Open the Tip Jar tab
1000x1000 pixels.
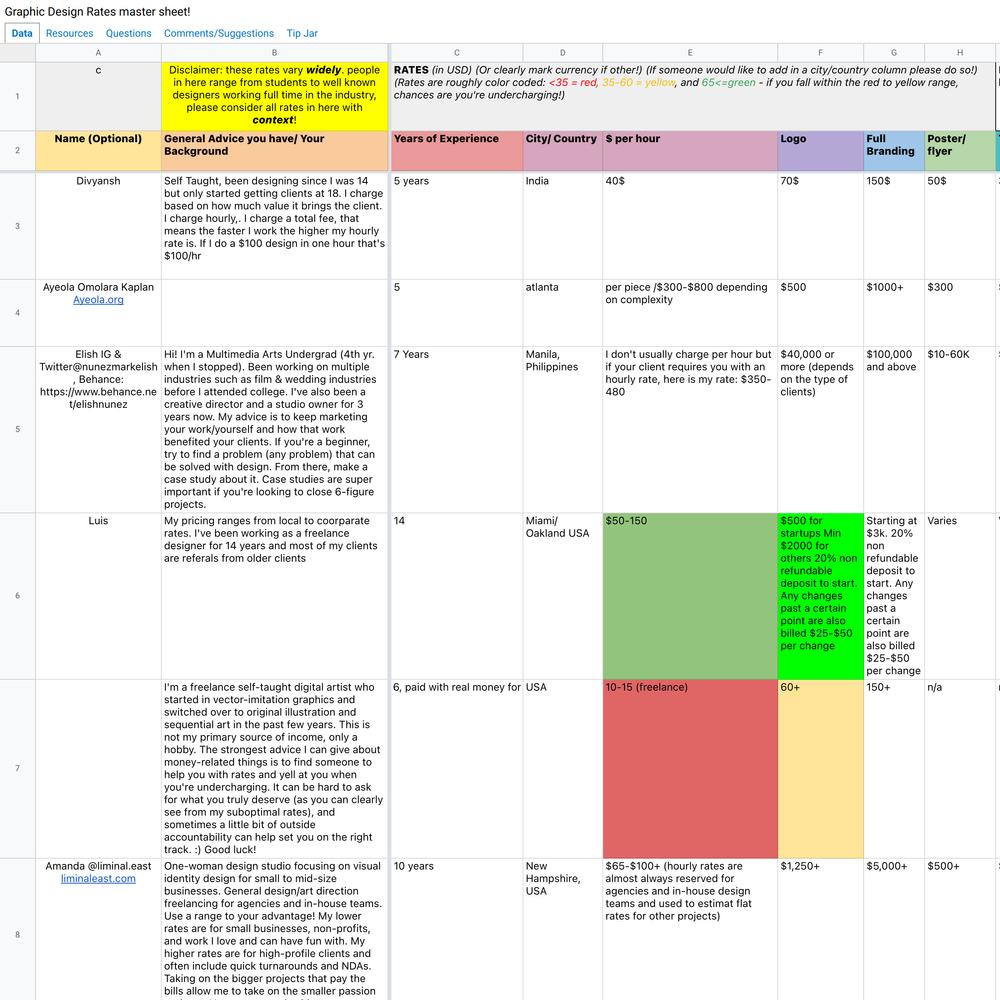pos(302,33)
